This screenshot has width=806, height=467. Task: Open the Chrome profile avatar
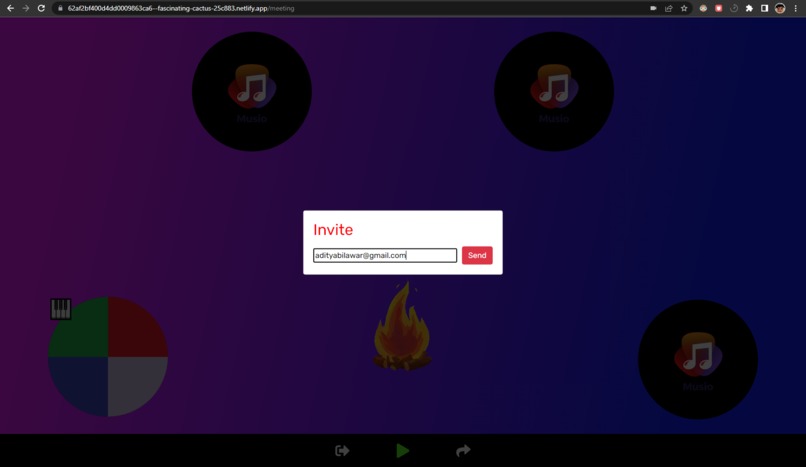[x=780, y=8]
